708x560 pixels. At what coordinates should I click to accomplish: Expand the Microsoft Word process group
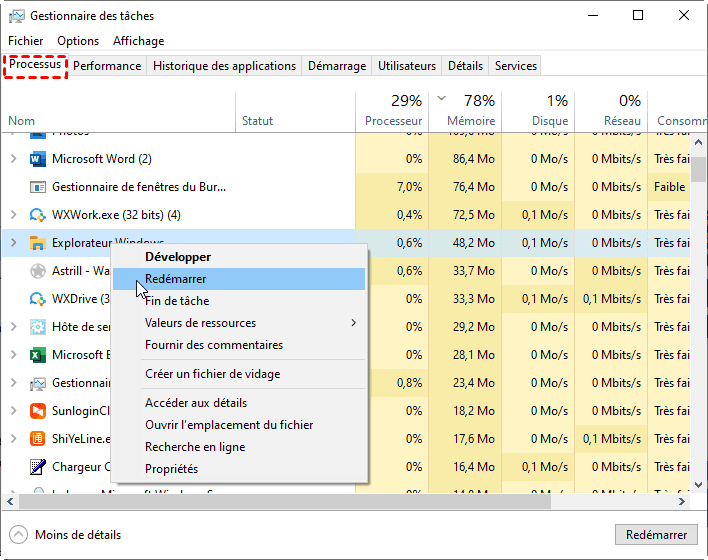tap(13, 159)
